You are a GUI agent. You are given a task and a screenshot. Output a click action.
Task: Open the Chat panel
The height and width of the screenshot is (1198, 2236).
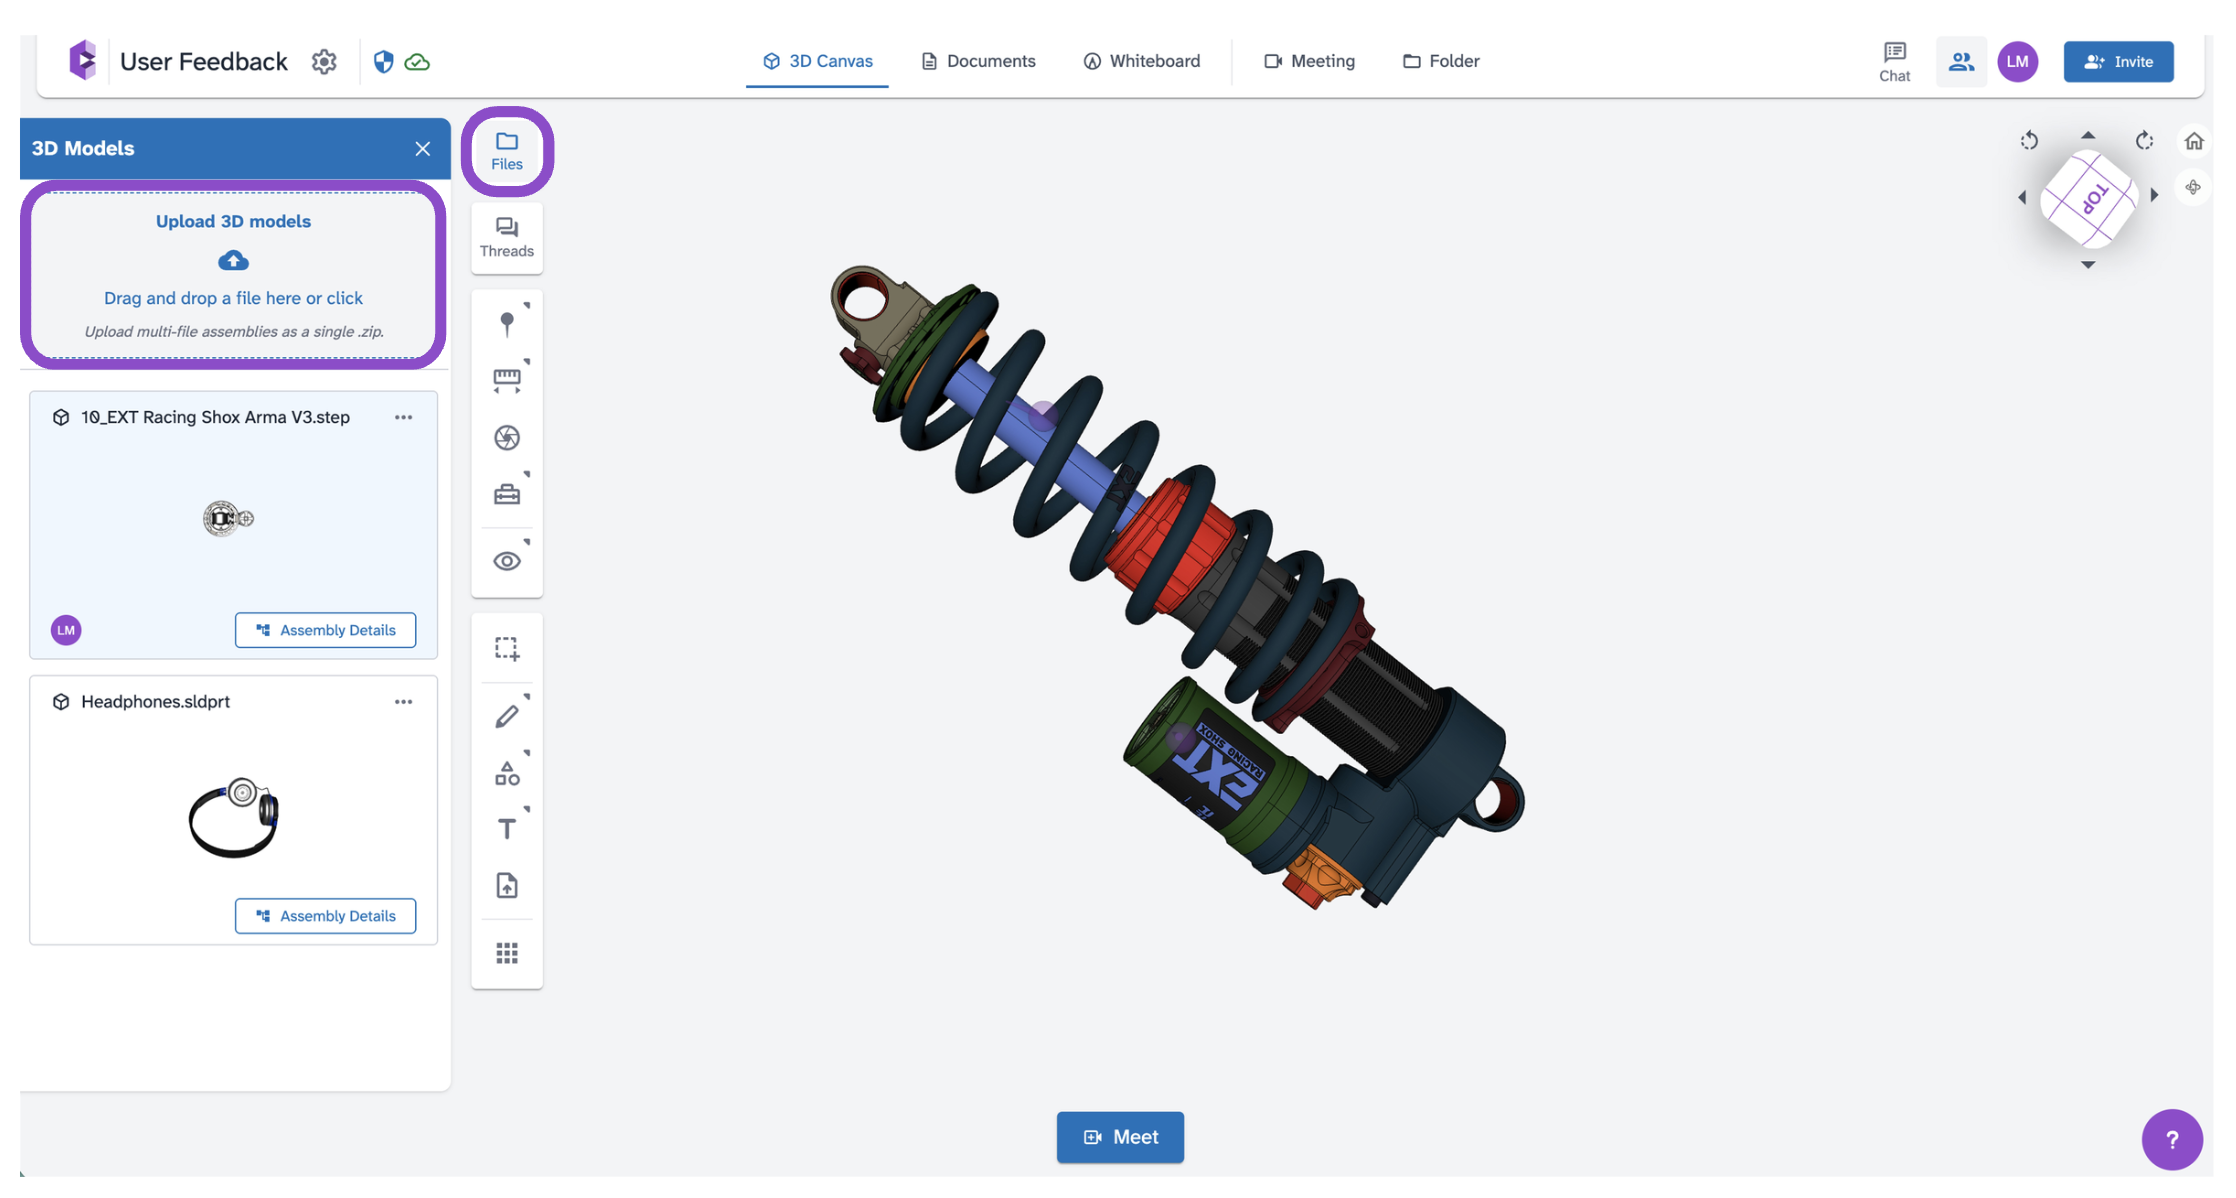click(1894, 62)
